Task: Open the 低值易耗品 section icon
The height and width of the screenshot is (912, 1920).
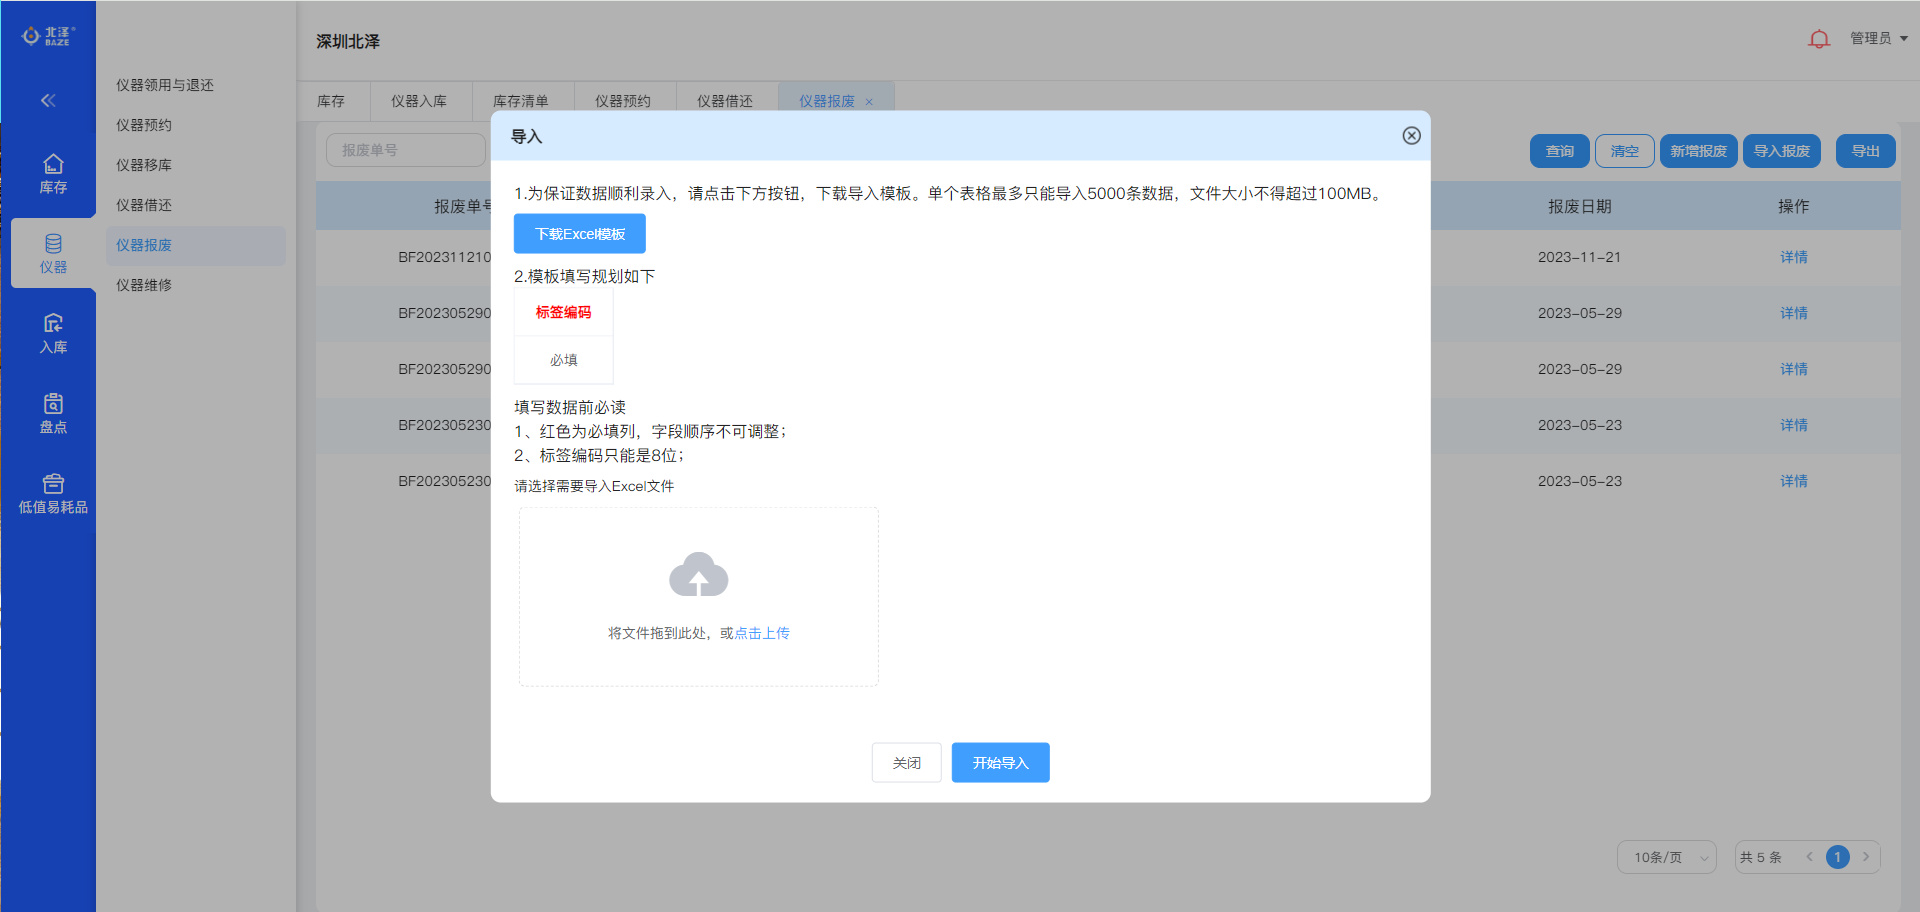Action: (x=53, y=493)
